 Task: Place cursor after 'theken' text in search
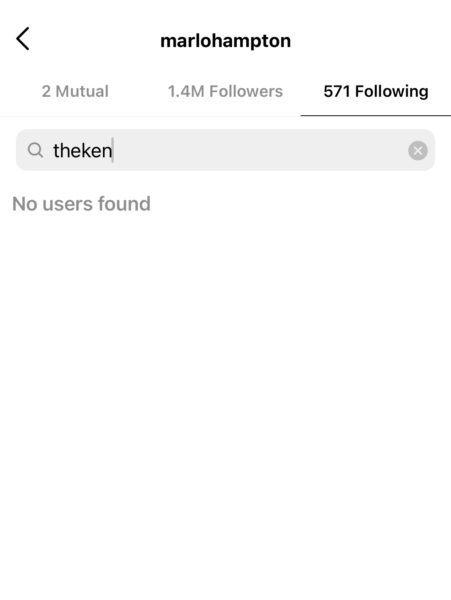(x=113, y=150)
